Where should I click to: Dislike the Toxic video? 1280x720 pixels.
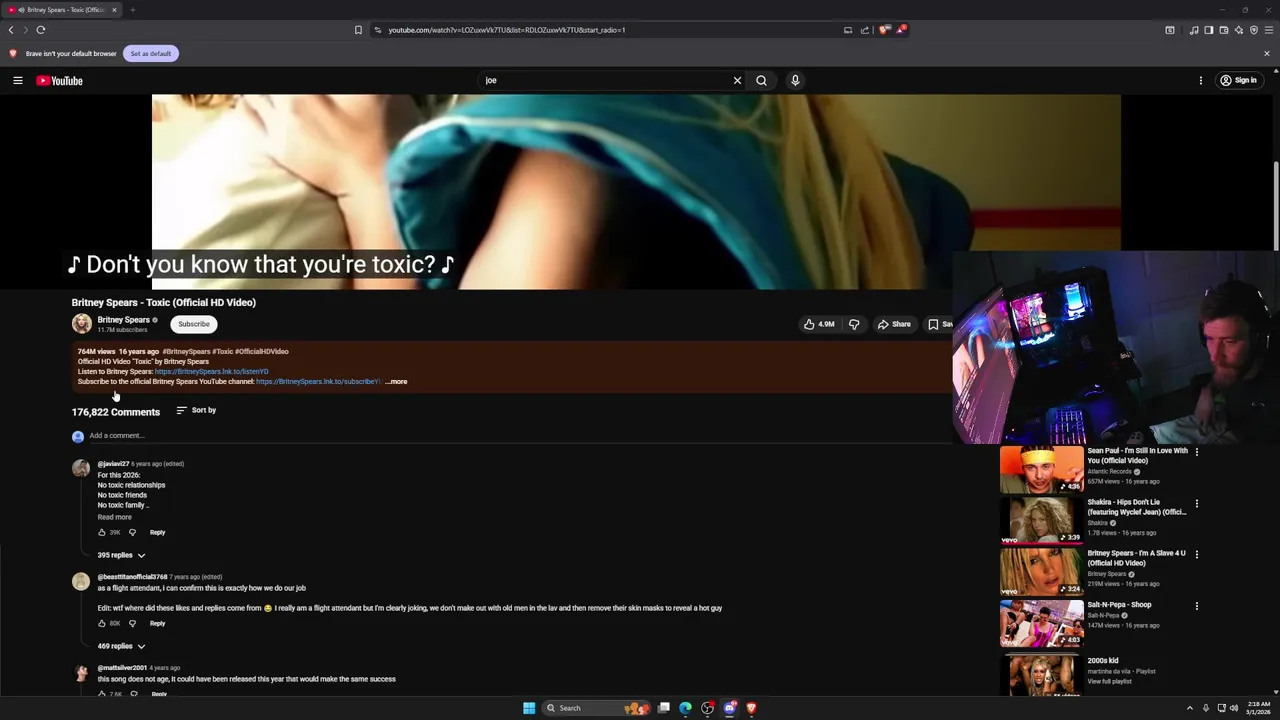click(x=854, y=324)
